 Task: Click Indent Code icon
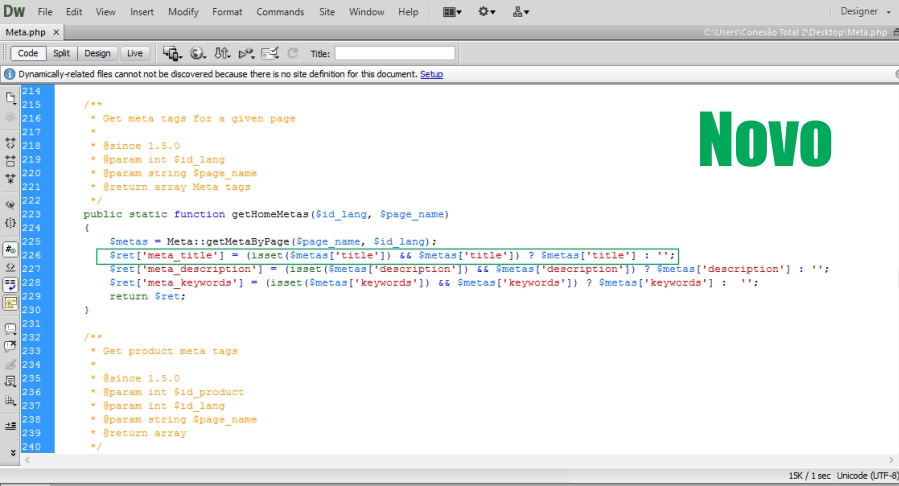[x=10, y=426]
